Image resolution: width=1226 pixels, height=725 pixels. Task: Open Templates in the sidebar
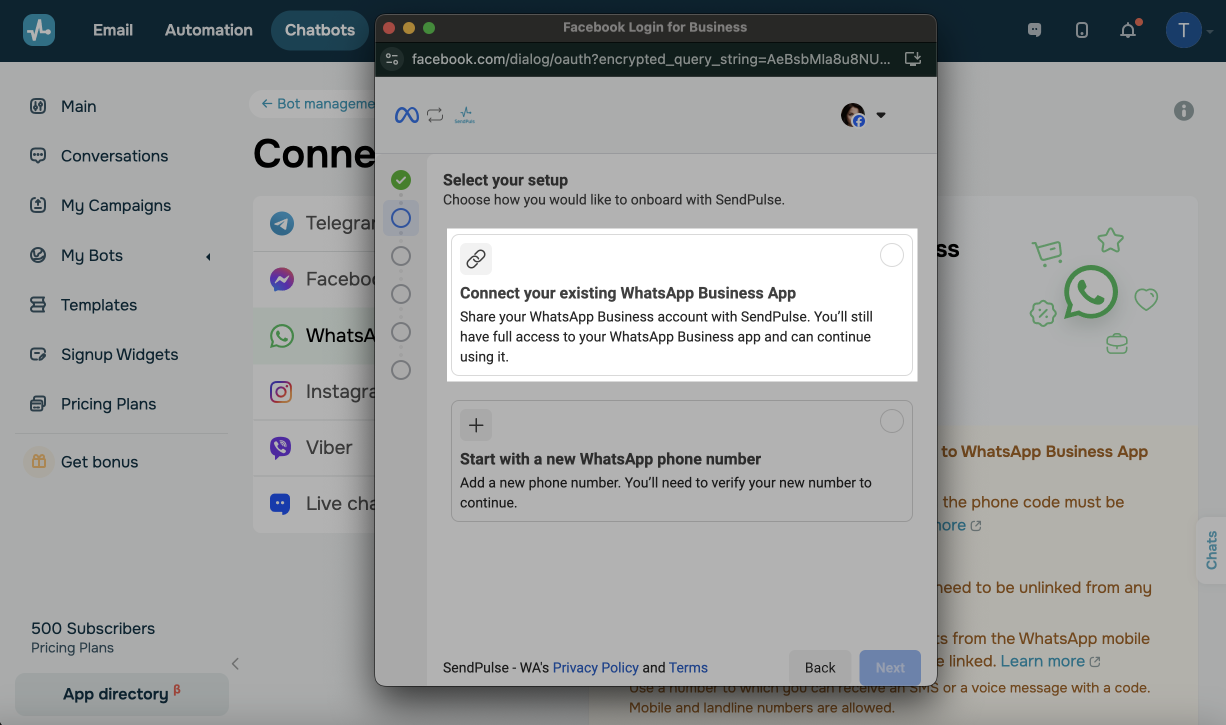[99, 305]
